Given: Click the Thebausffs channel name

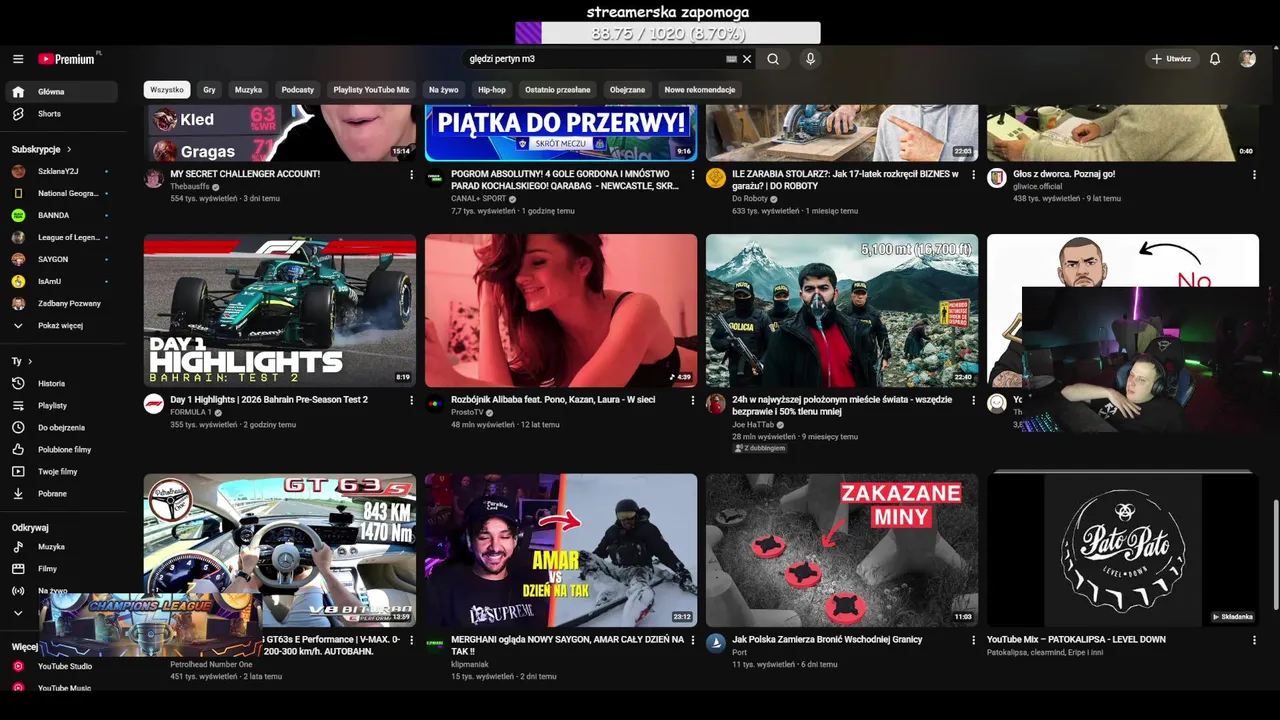Looking at the screenshot, I should pyautogui.click(x=190, y=186).
